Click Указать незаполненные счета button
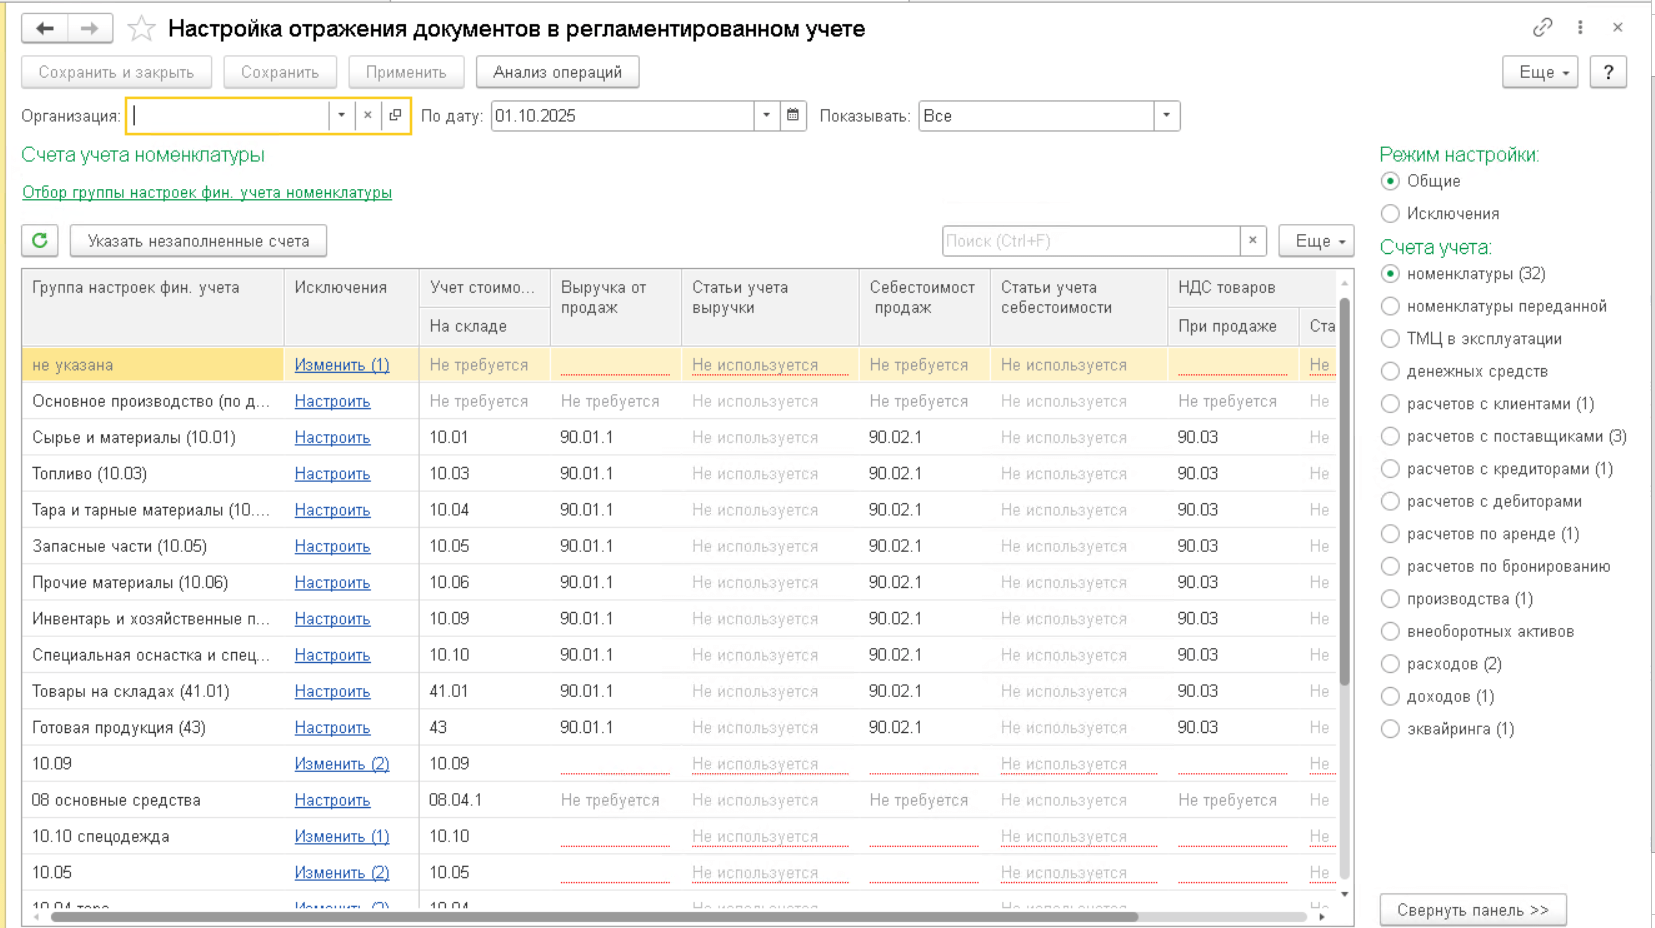 (x=198, y=241)
